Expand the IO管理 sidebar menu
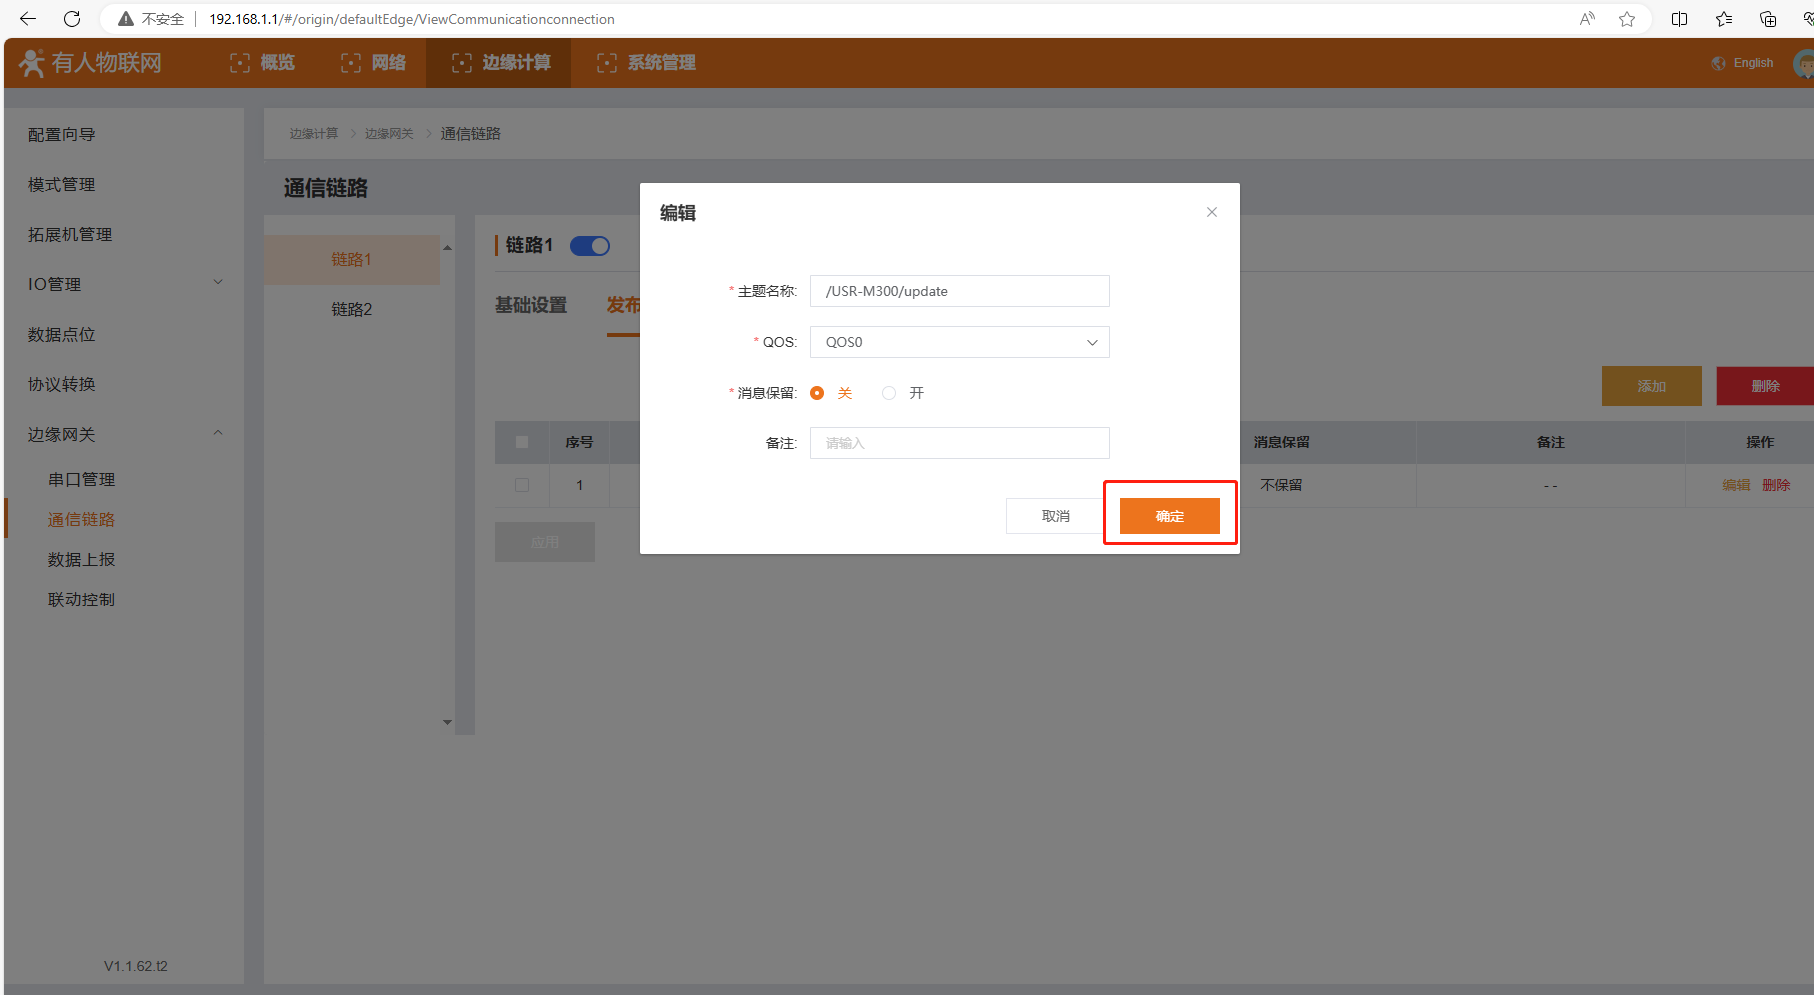 pyautogui.click(x=125, y=284)
